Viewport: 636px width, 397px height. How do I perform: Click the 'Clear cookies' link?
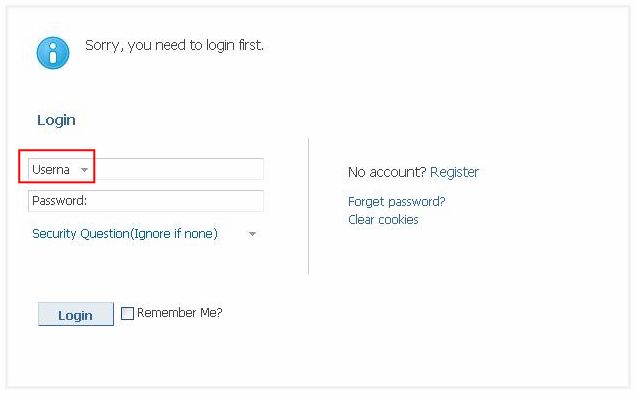click(x=383, y=219)
